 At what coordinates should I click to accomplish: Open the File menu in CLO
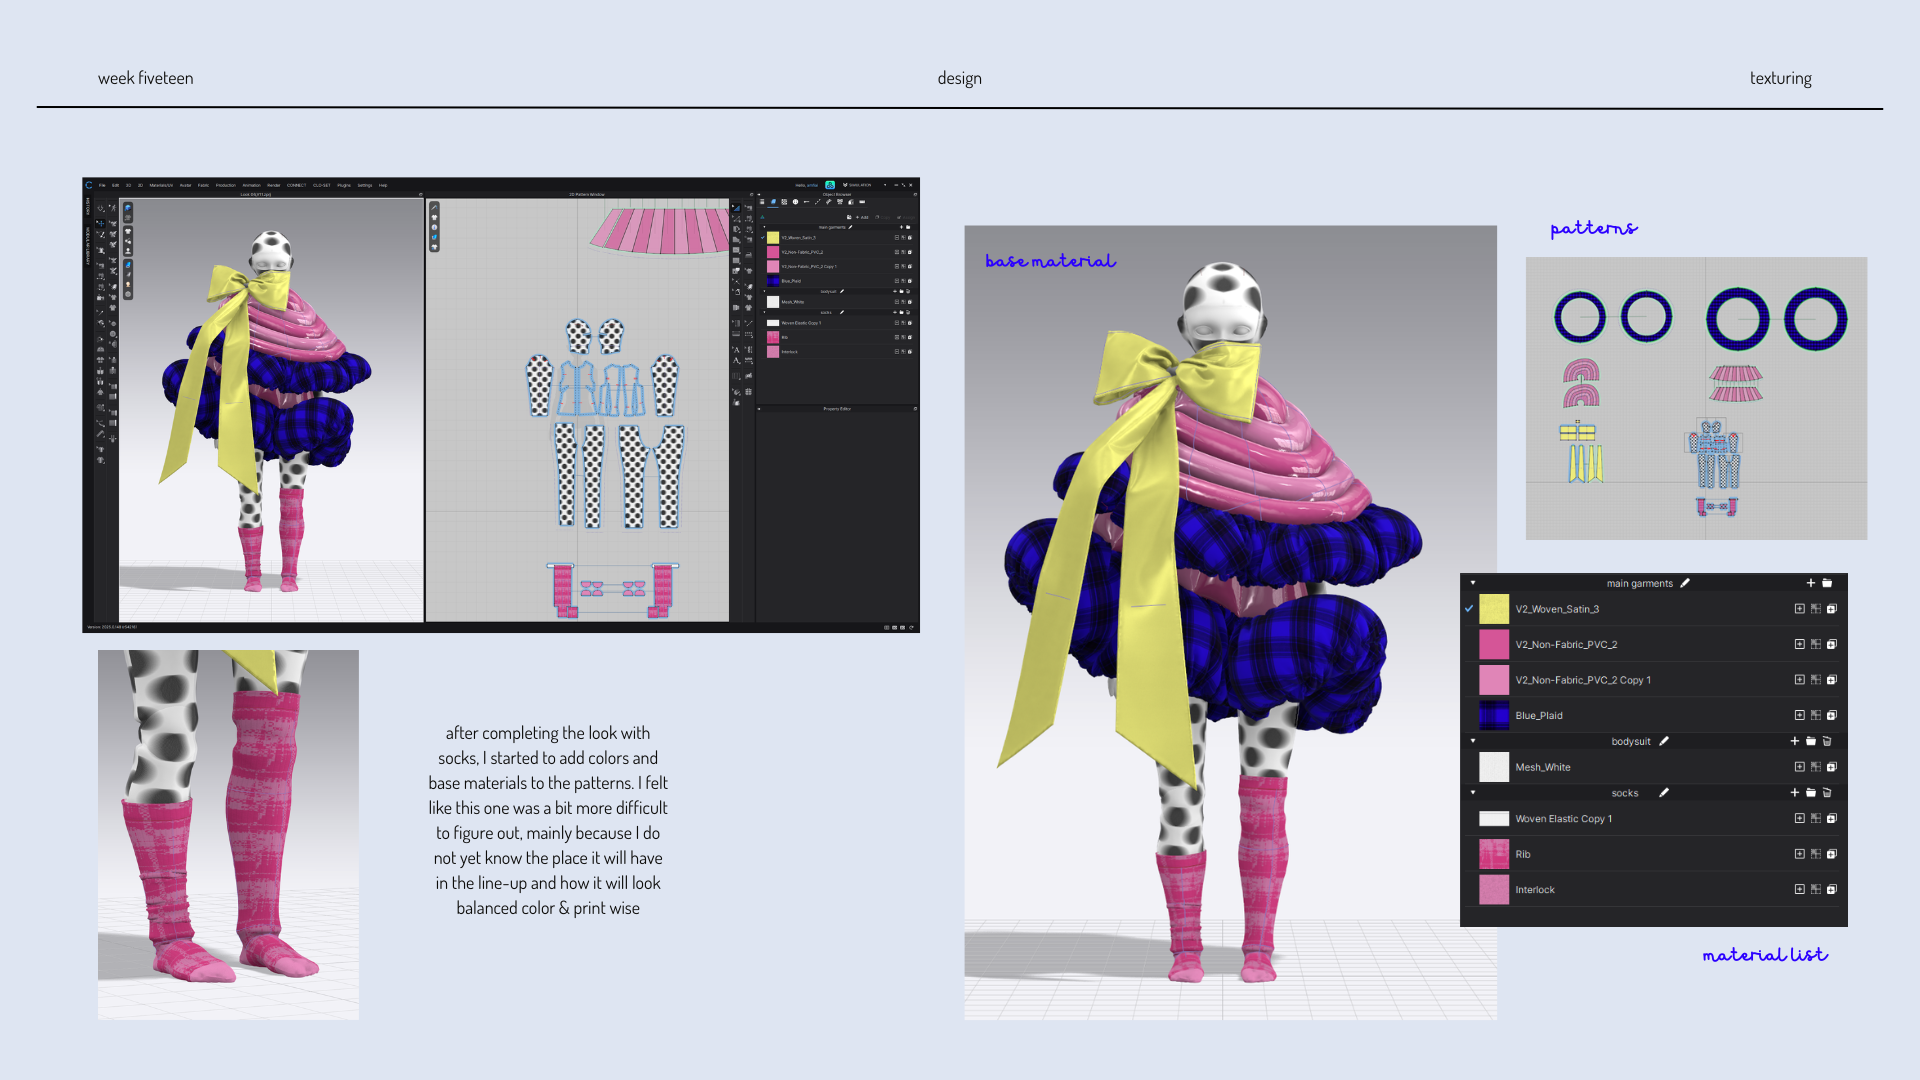[102, 185]
